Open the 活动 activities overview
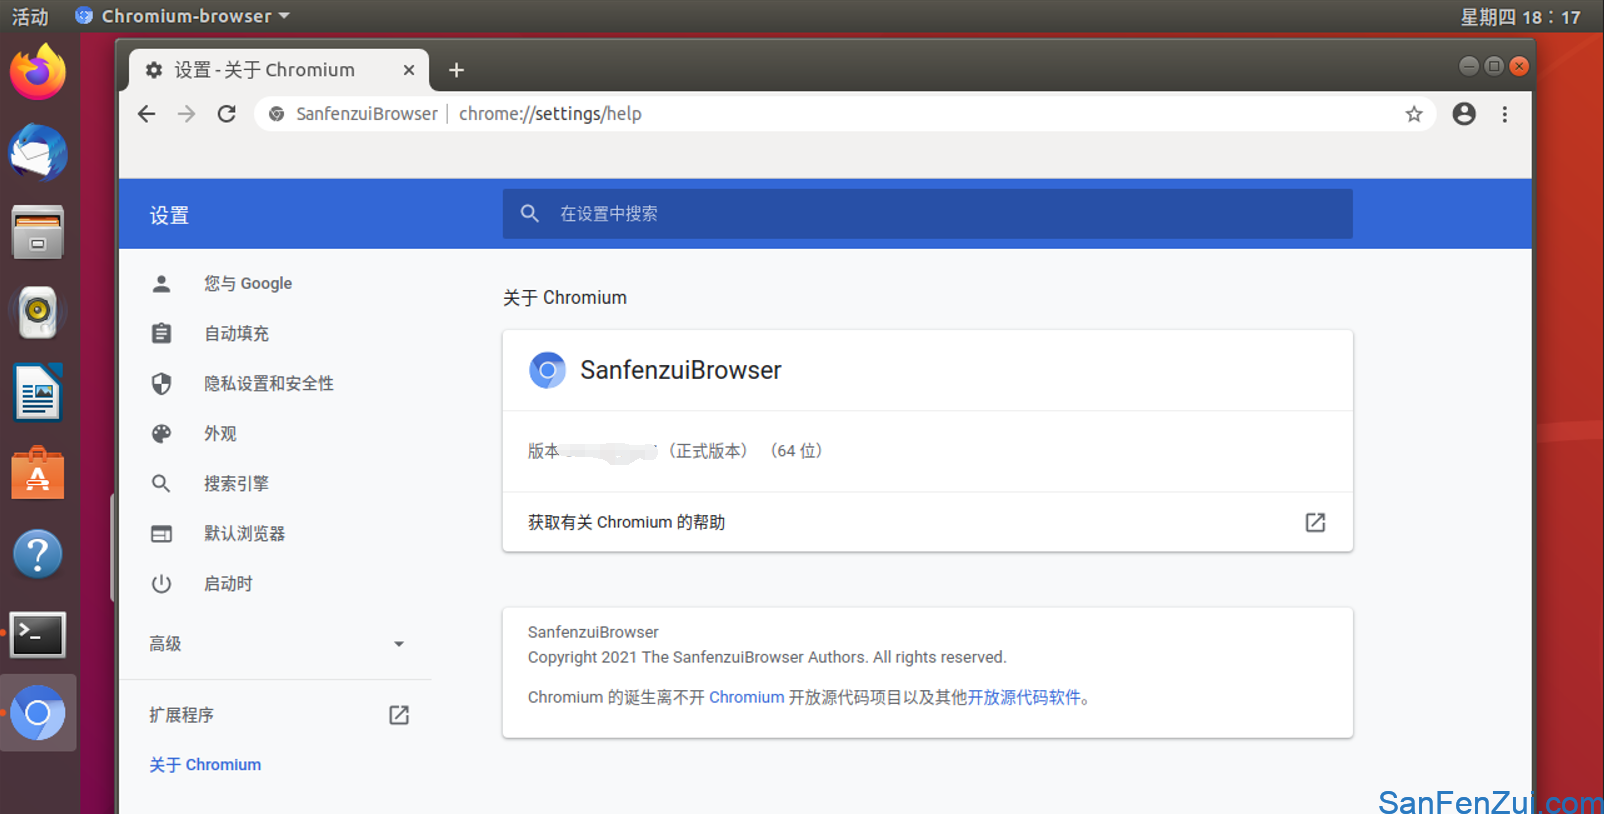 click(30, 16)
